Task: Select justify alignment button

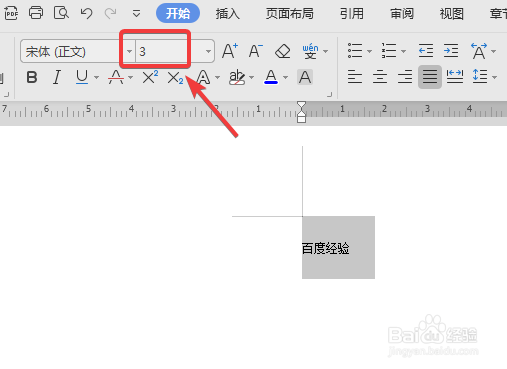Action: click(x=430, y=77)
